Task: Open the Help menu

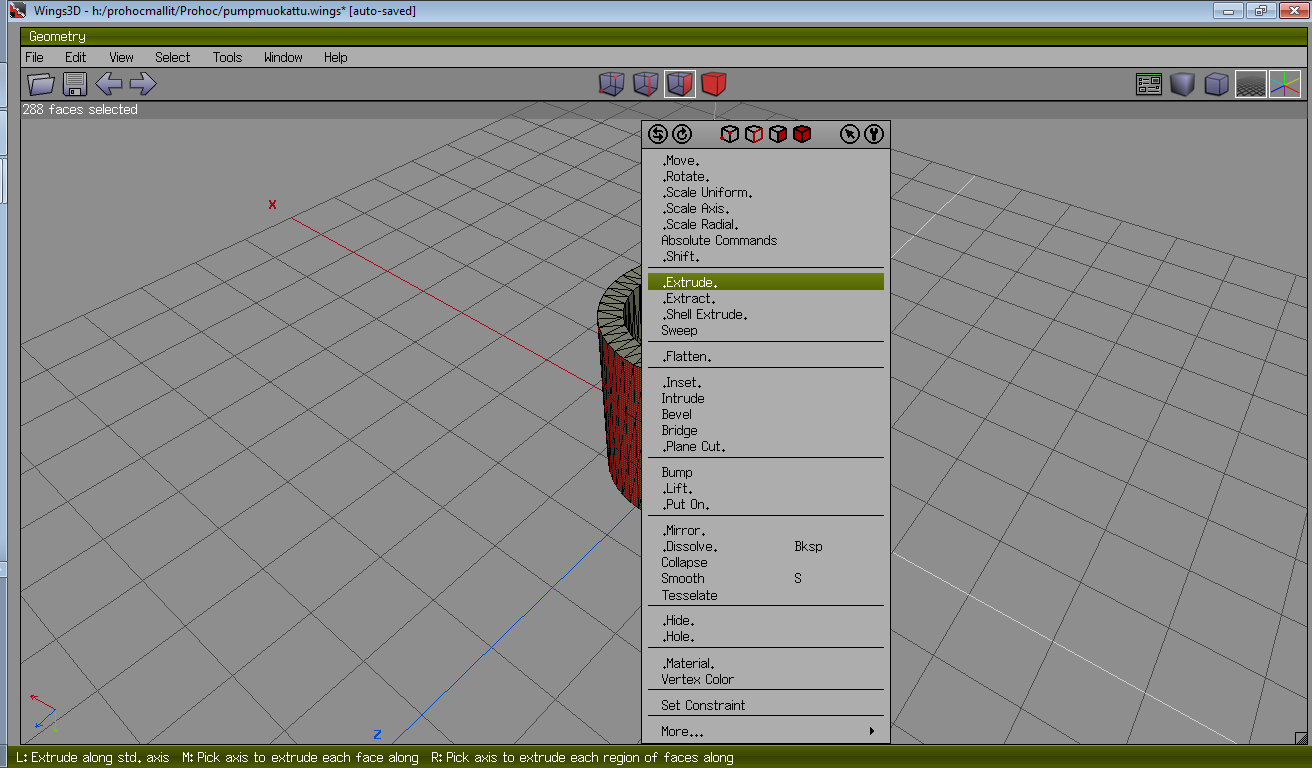Action: click(335, 57)
